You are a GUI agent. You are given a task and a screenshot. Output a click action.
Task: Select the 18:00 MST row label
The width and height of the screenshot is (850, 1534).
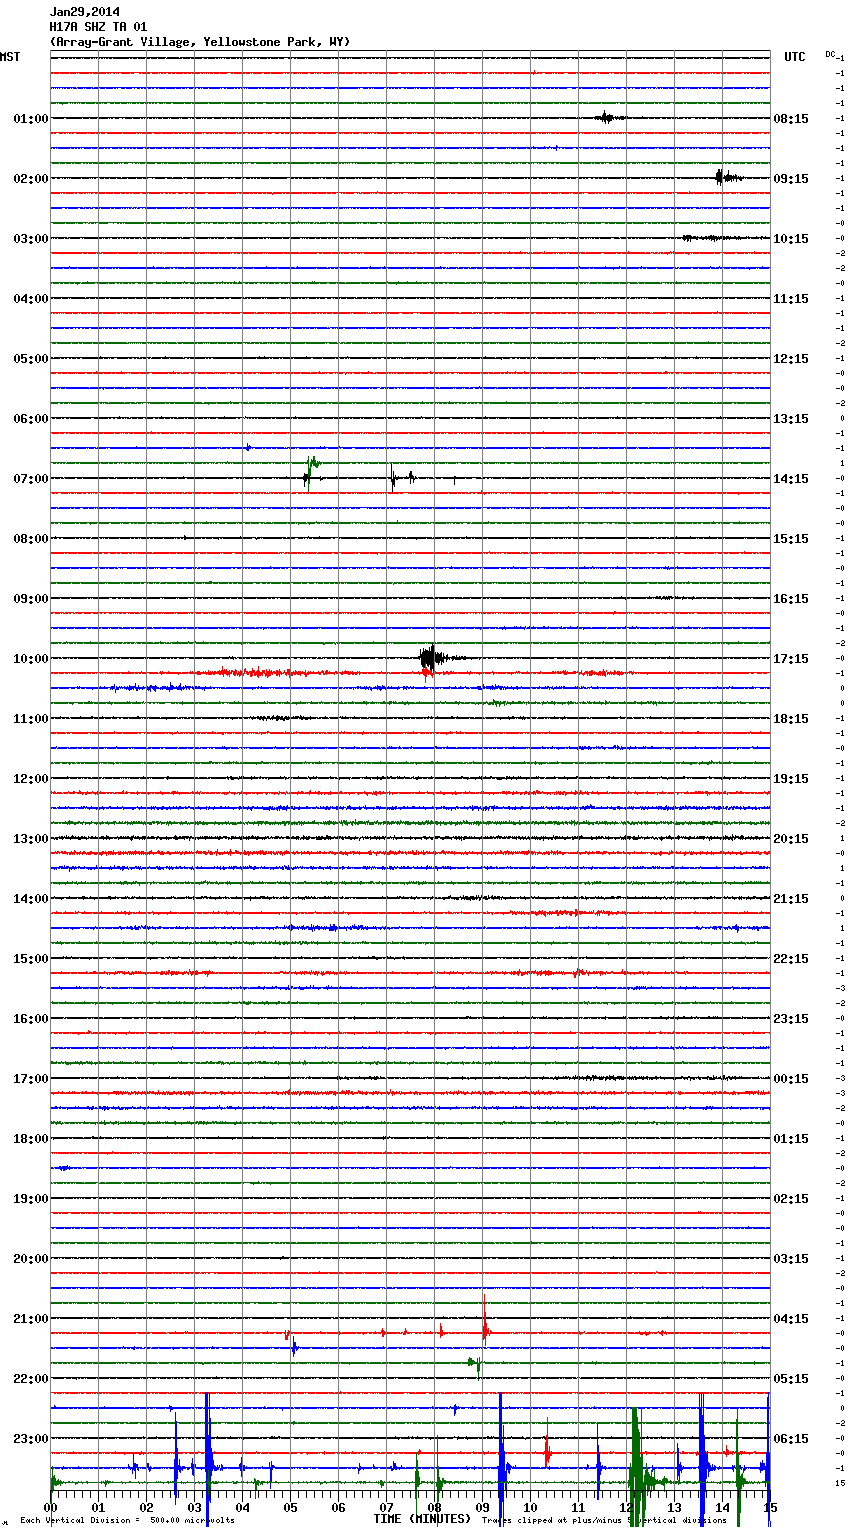(31, 1139)
